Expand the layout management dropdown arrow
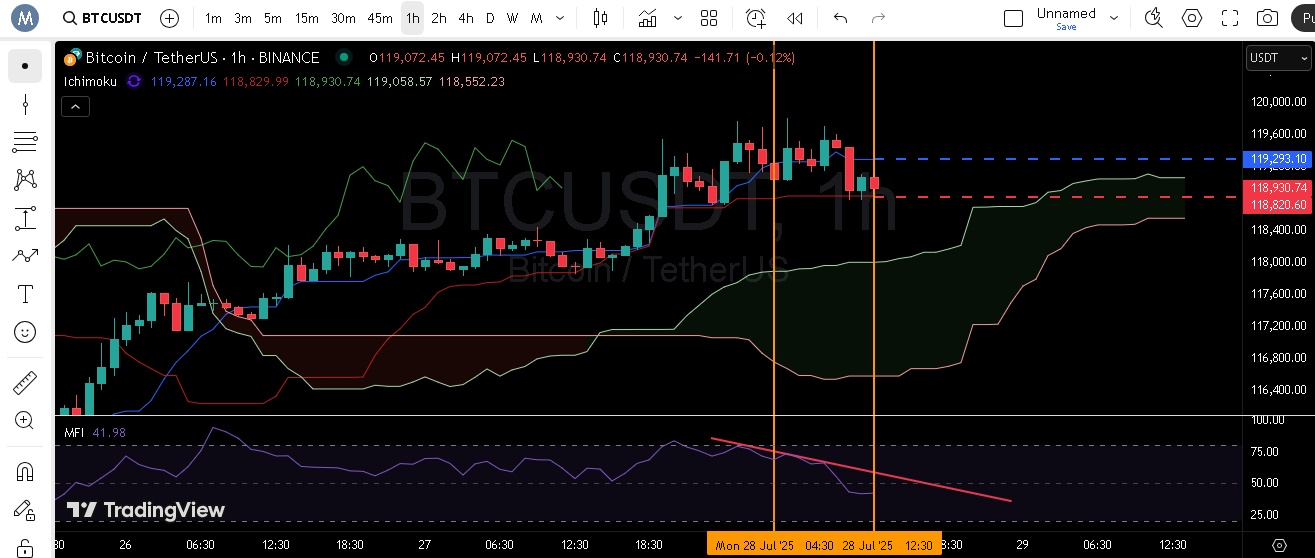Viewport: 1315px width, 558px height. (1113, 18)
